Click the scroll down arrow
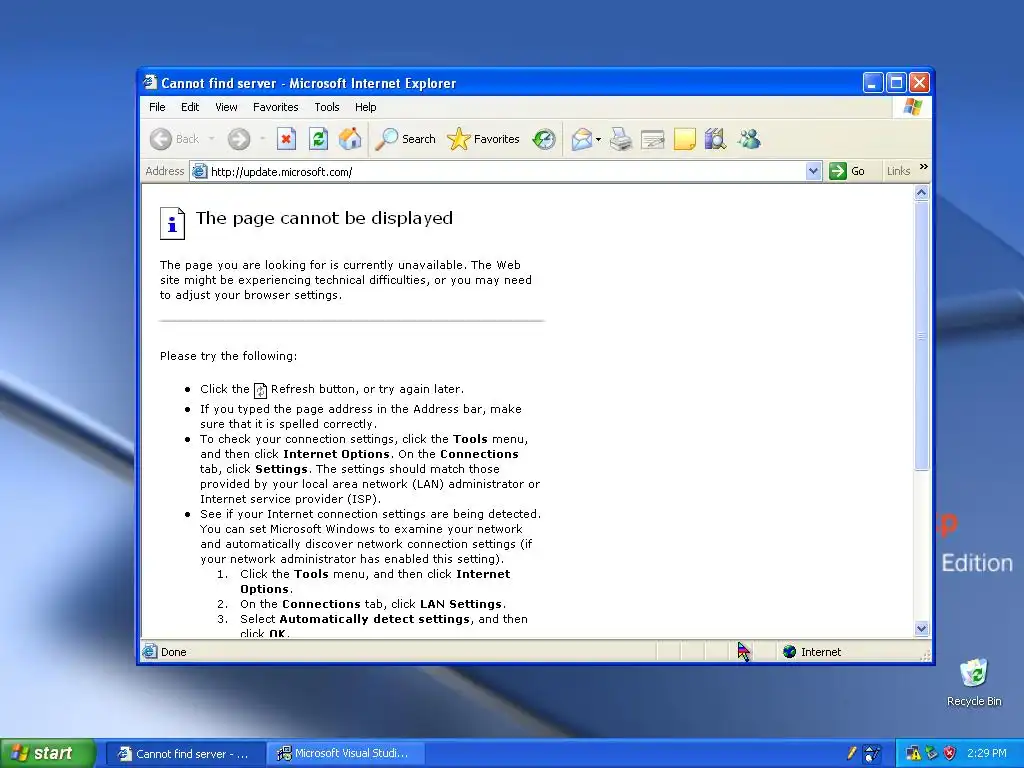The width and height of the screenshot is (1024, 768). point(921,629)
